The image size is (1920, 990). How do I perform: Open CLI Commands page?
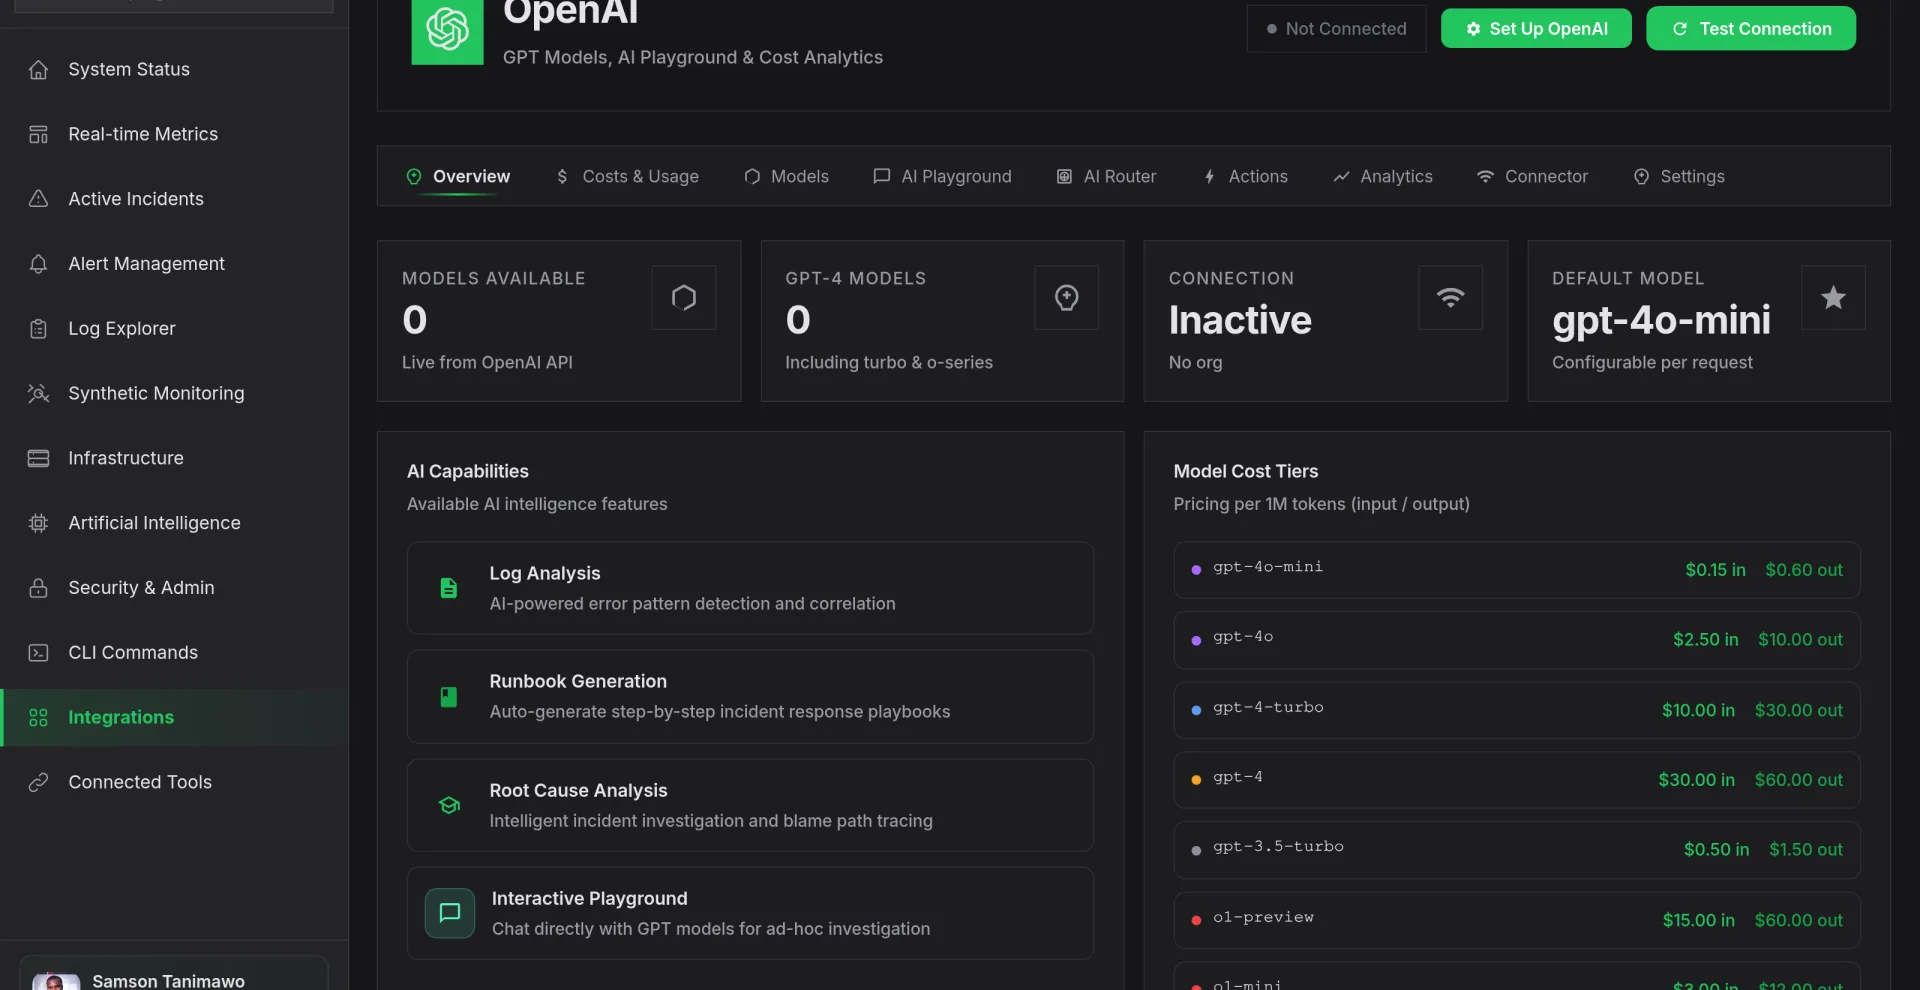click(x=174, y=653)
